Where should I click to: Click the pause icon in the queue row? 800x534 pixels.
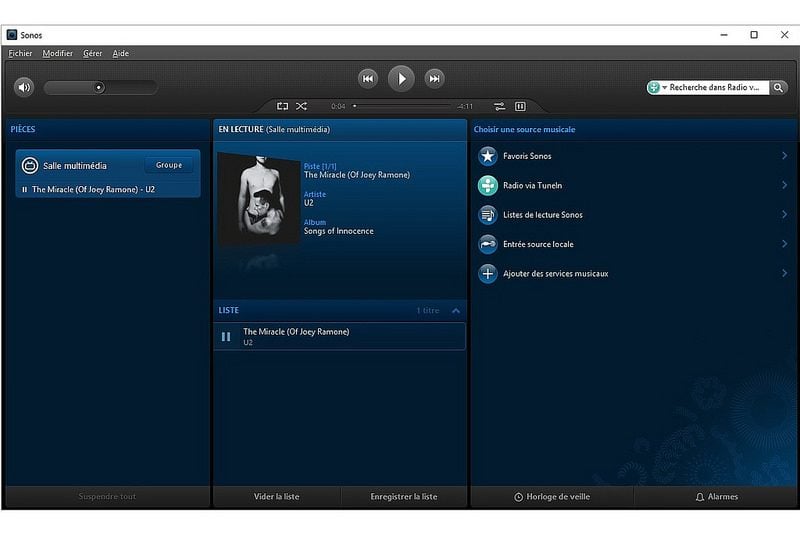[226, 337]
